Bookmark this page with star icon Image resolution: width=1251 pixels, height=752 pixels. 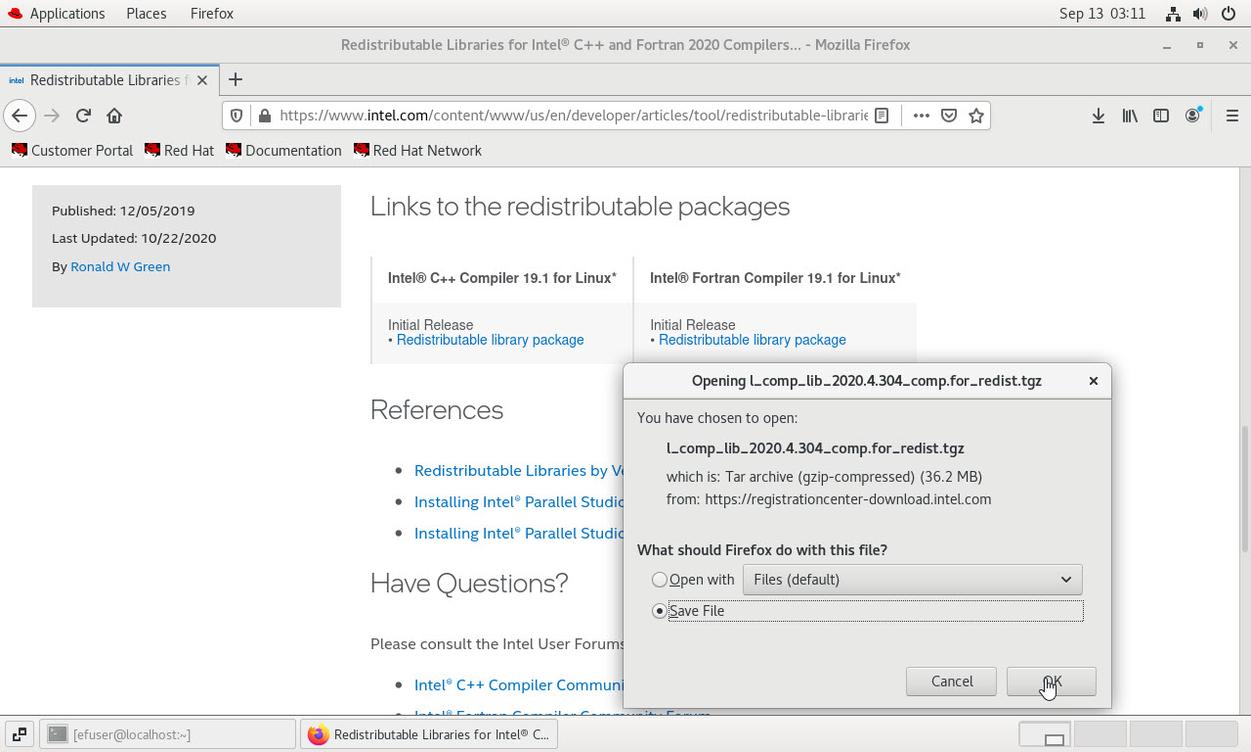click(977, 115)
